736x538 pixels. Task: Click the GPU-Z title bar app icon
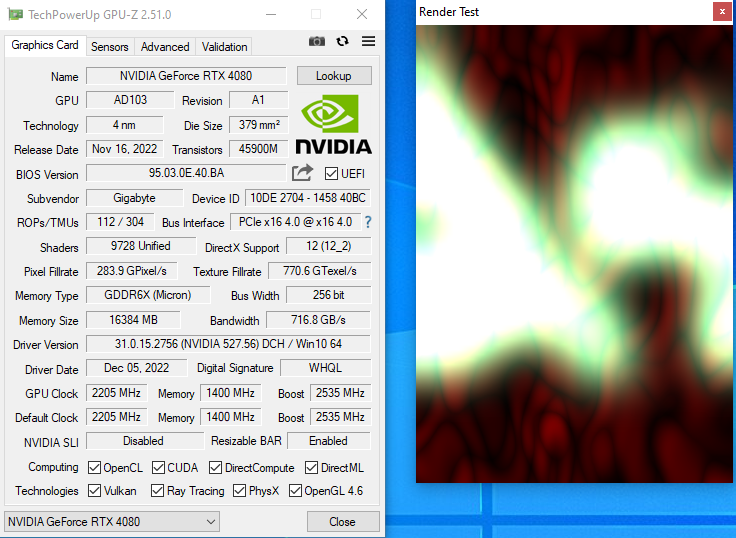click(x=15, y=15)
